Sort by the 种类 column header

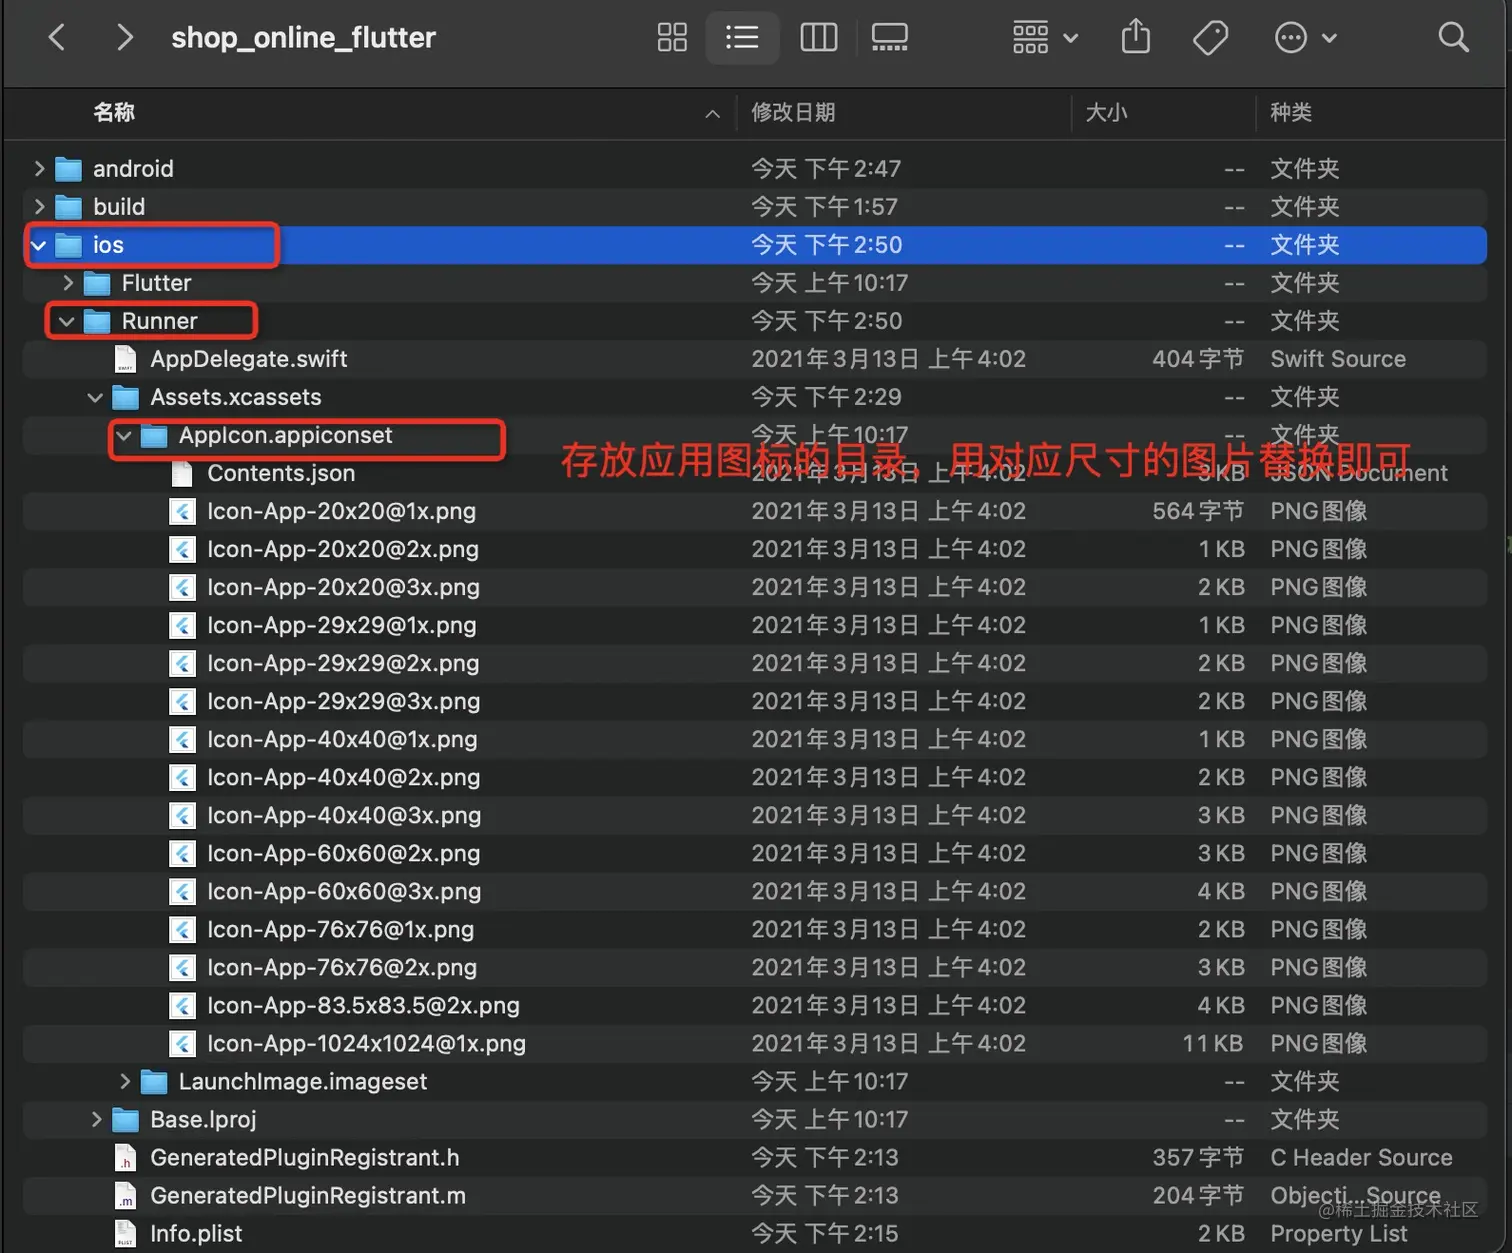coord(1291,112)
